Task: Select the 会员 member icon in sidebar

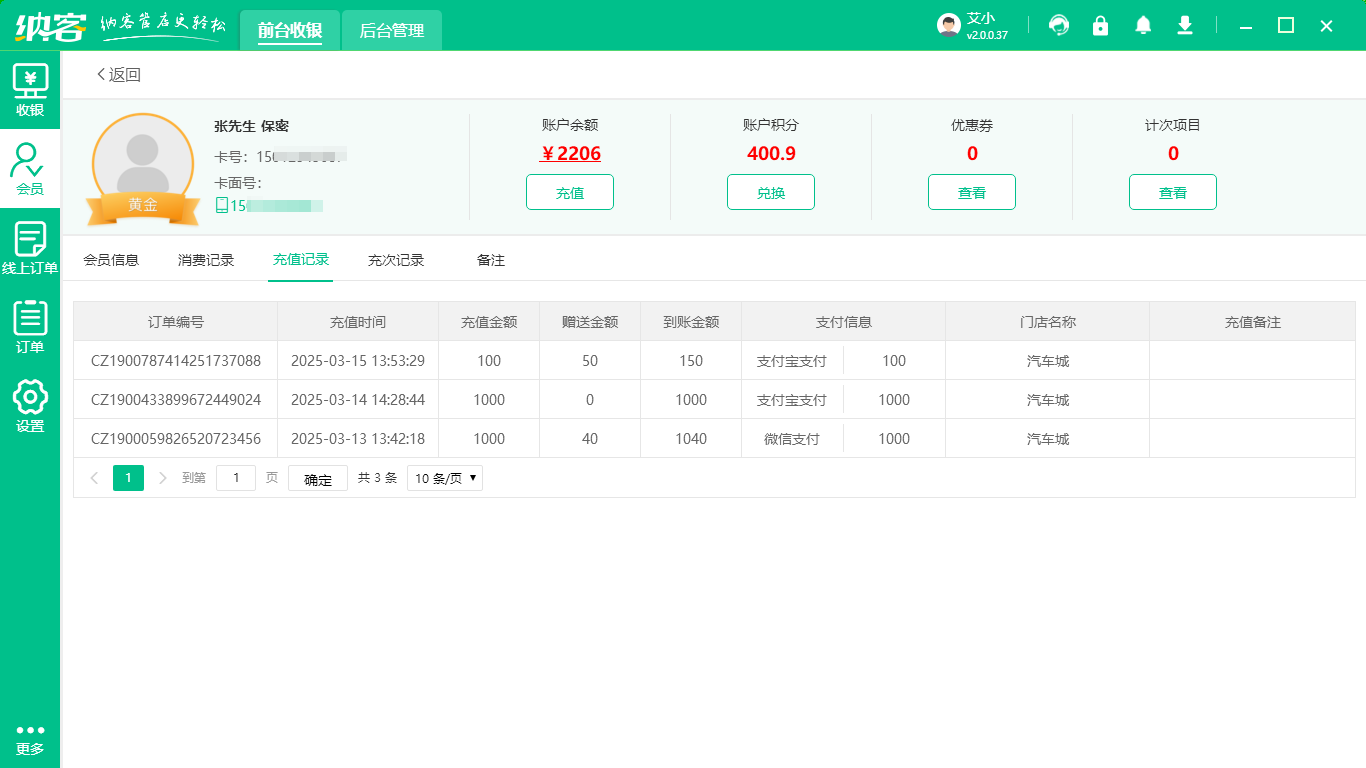Action: (30, 163)
